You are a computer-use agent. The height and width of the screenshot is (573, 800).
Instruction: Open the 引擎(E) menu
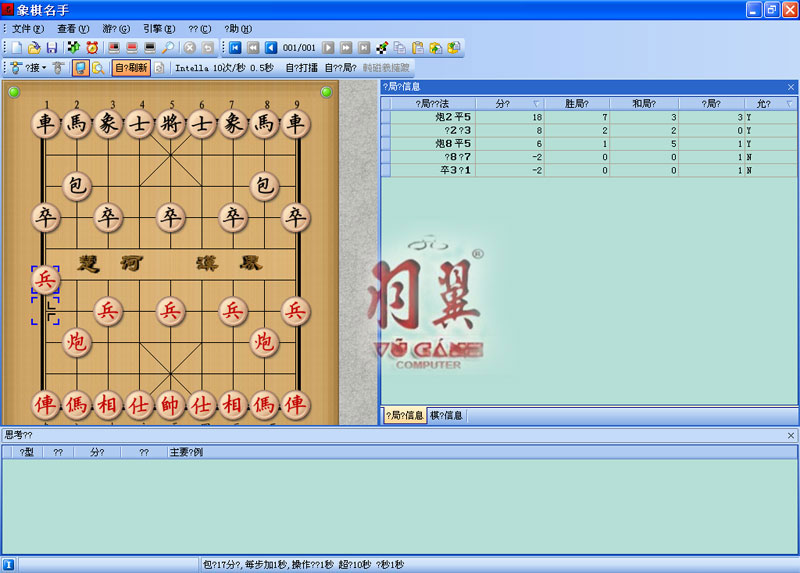coord(159,29)
